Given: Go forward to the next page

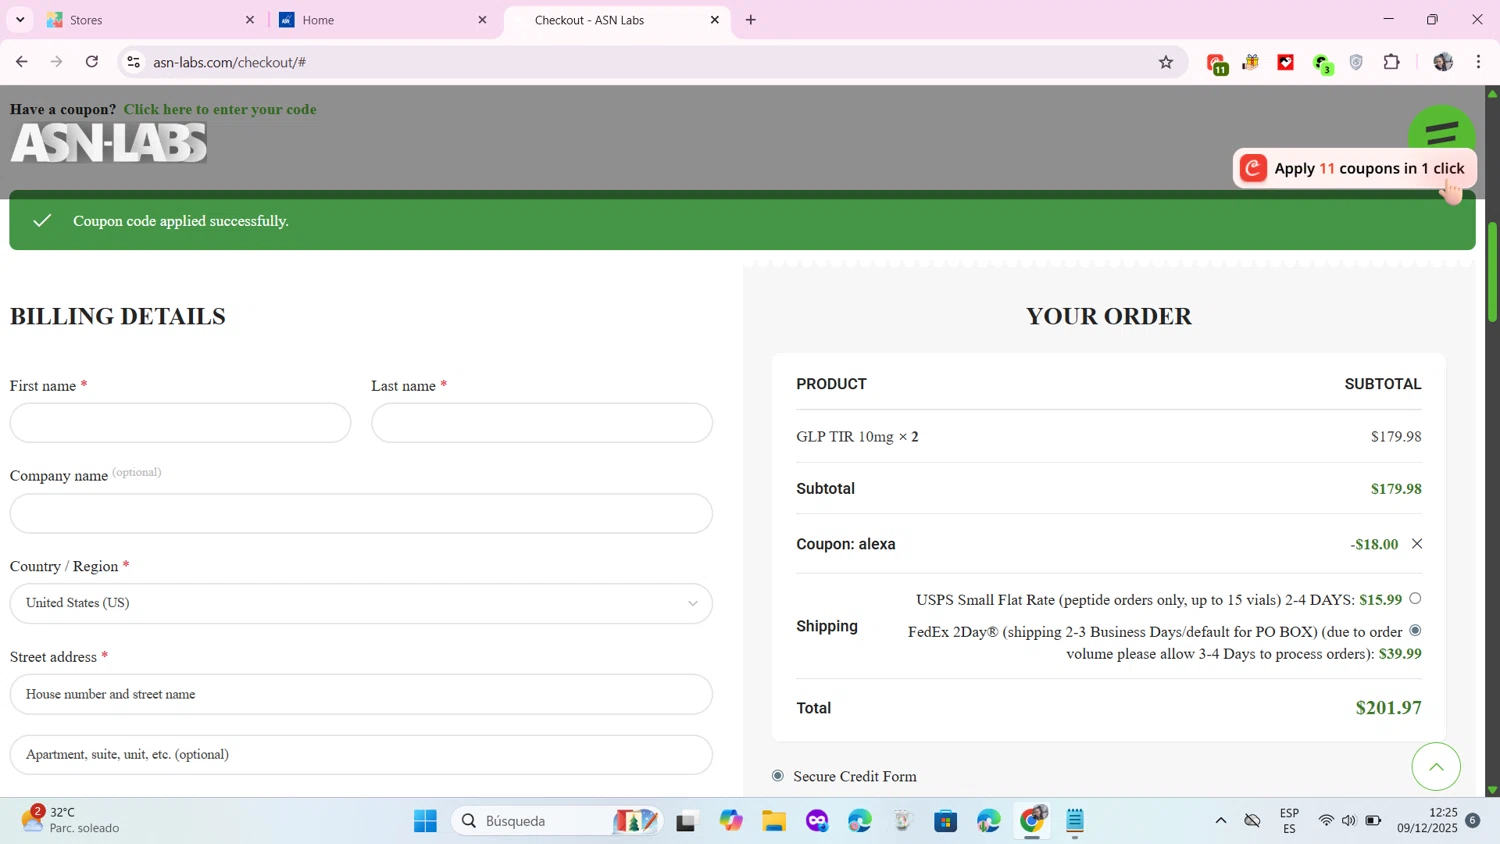Looking at the screenshot, I should click(57, 62).
